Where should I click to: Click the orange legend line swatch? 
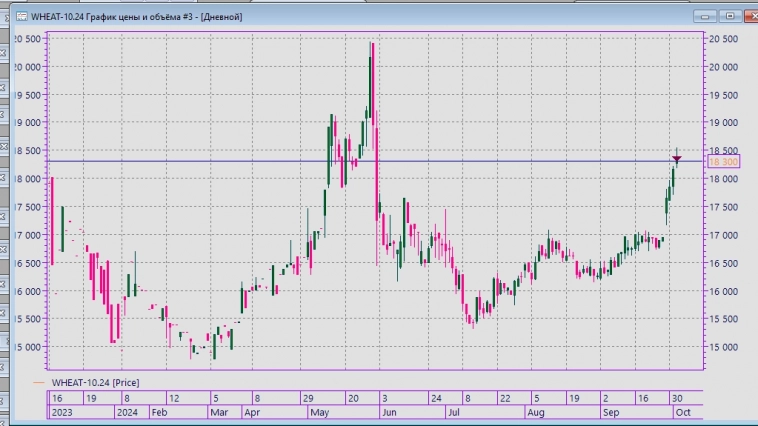[x=38, y=382]
